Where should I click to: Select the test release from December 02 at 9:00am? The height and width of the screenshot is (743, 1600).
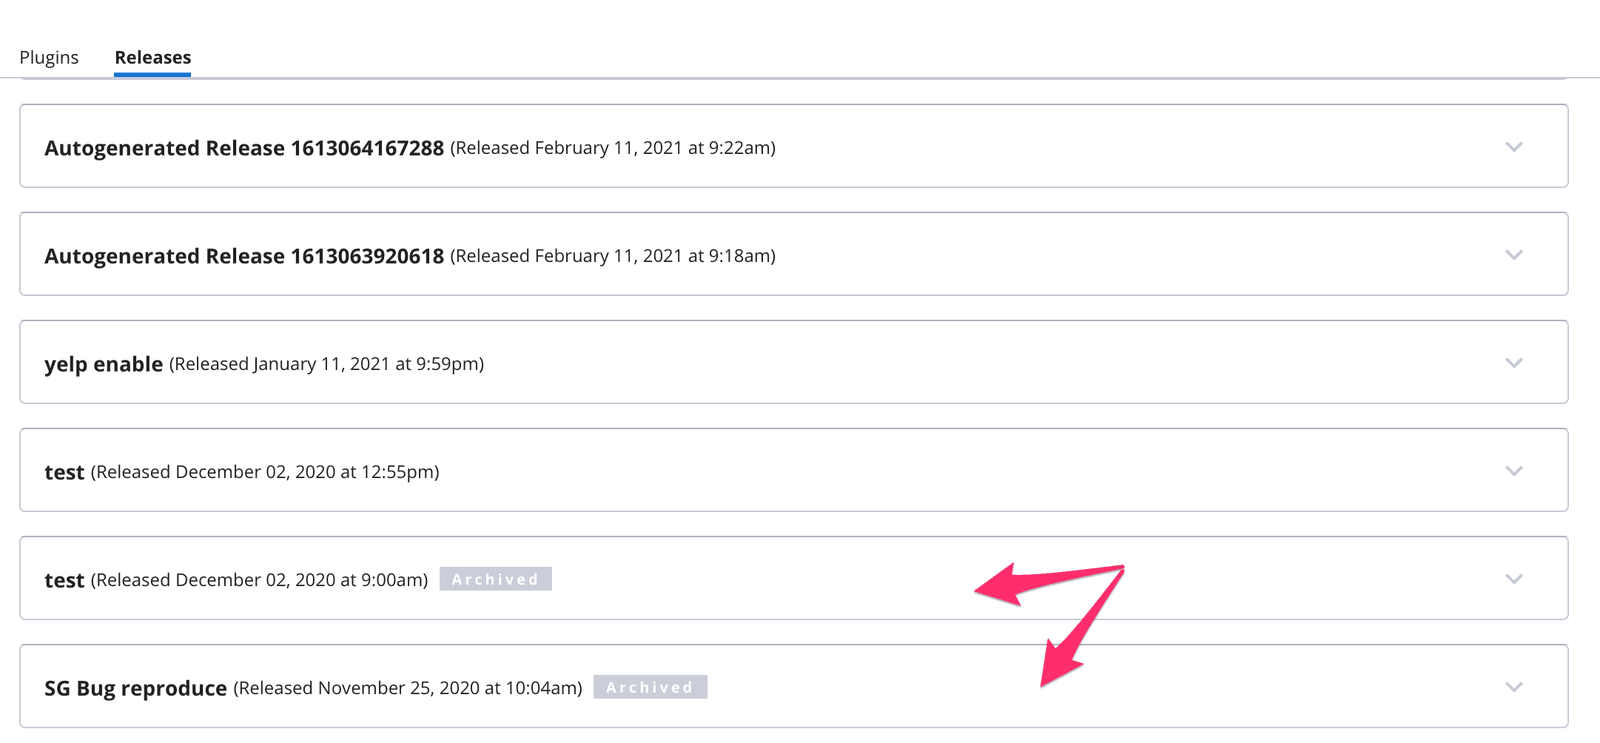tap(64, 579)
